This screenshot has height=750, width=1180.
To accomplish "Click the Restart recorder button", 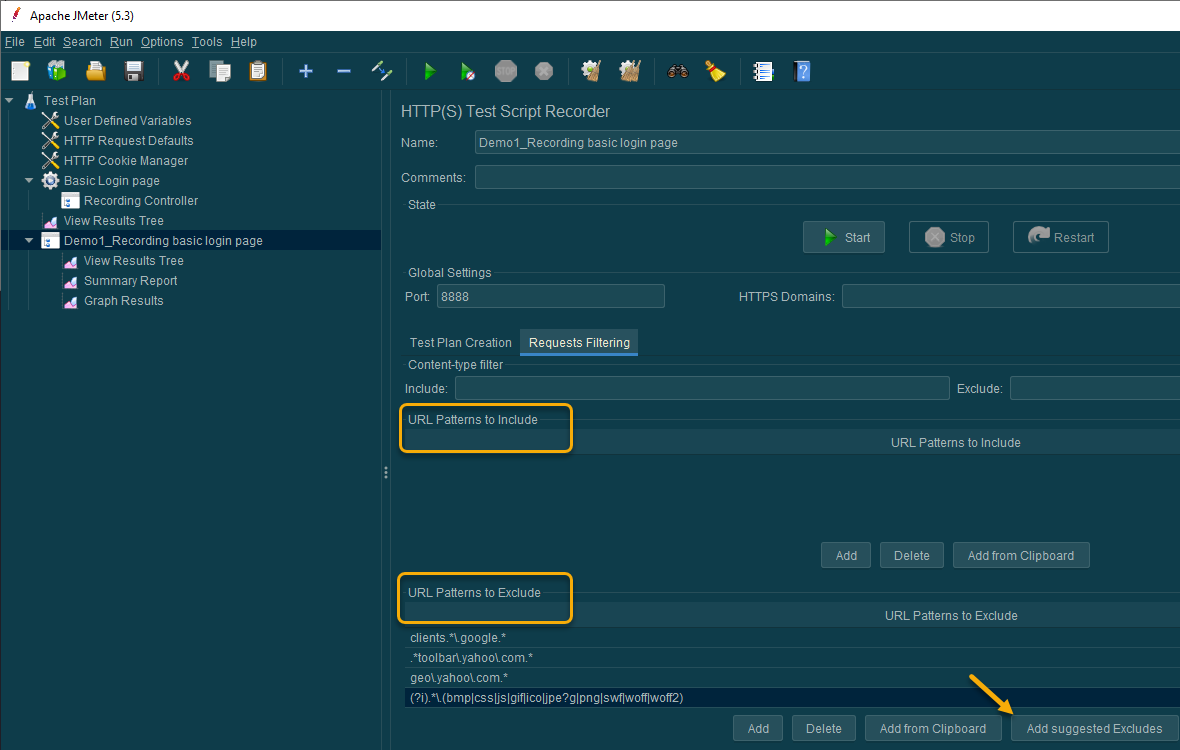I will pos(1060,238).
